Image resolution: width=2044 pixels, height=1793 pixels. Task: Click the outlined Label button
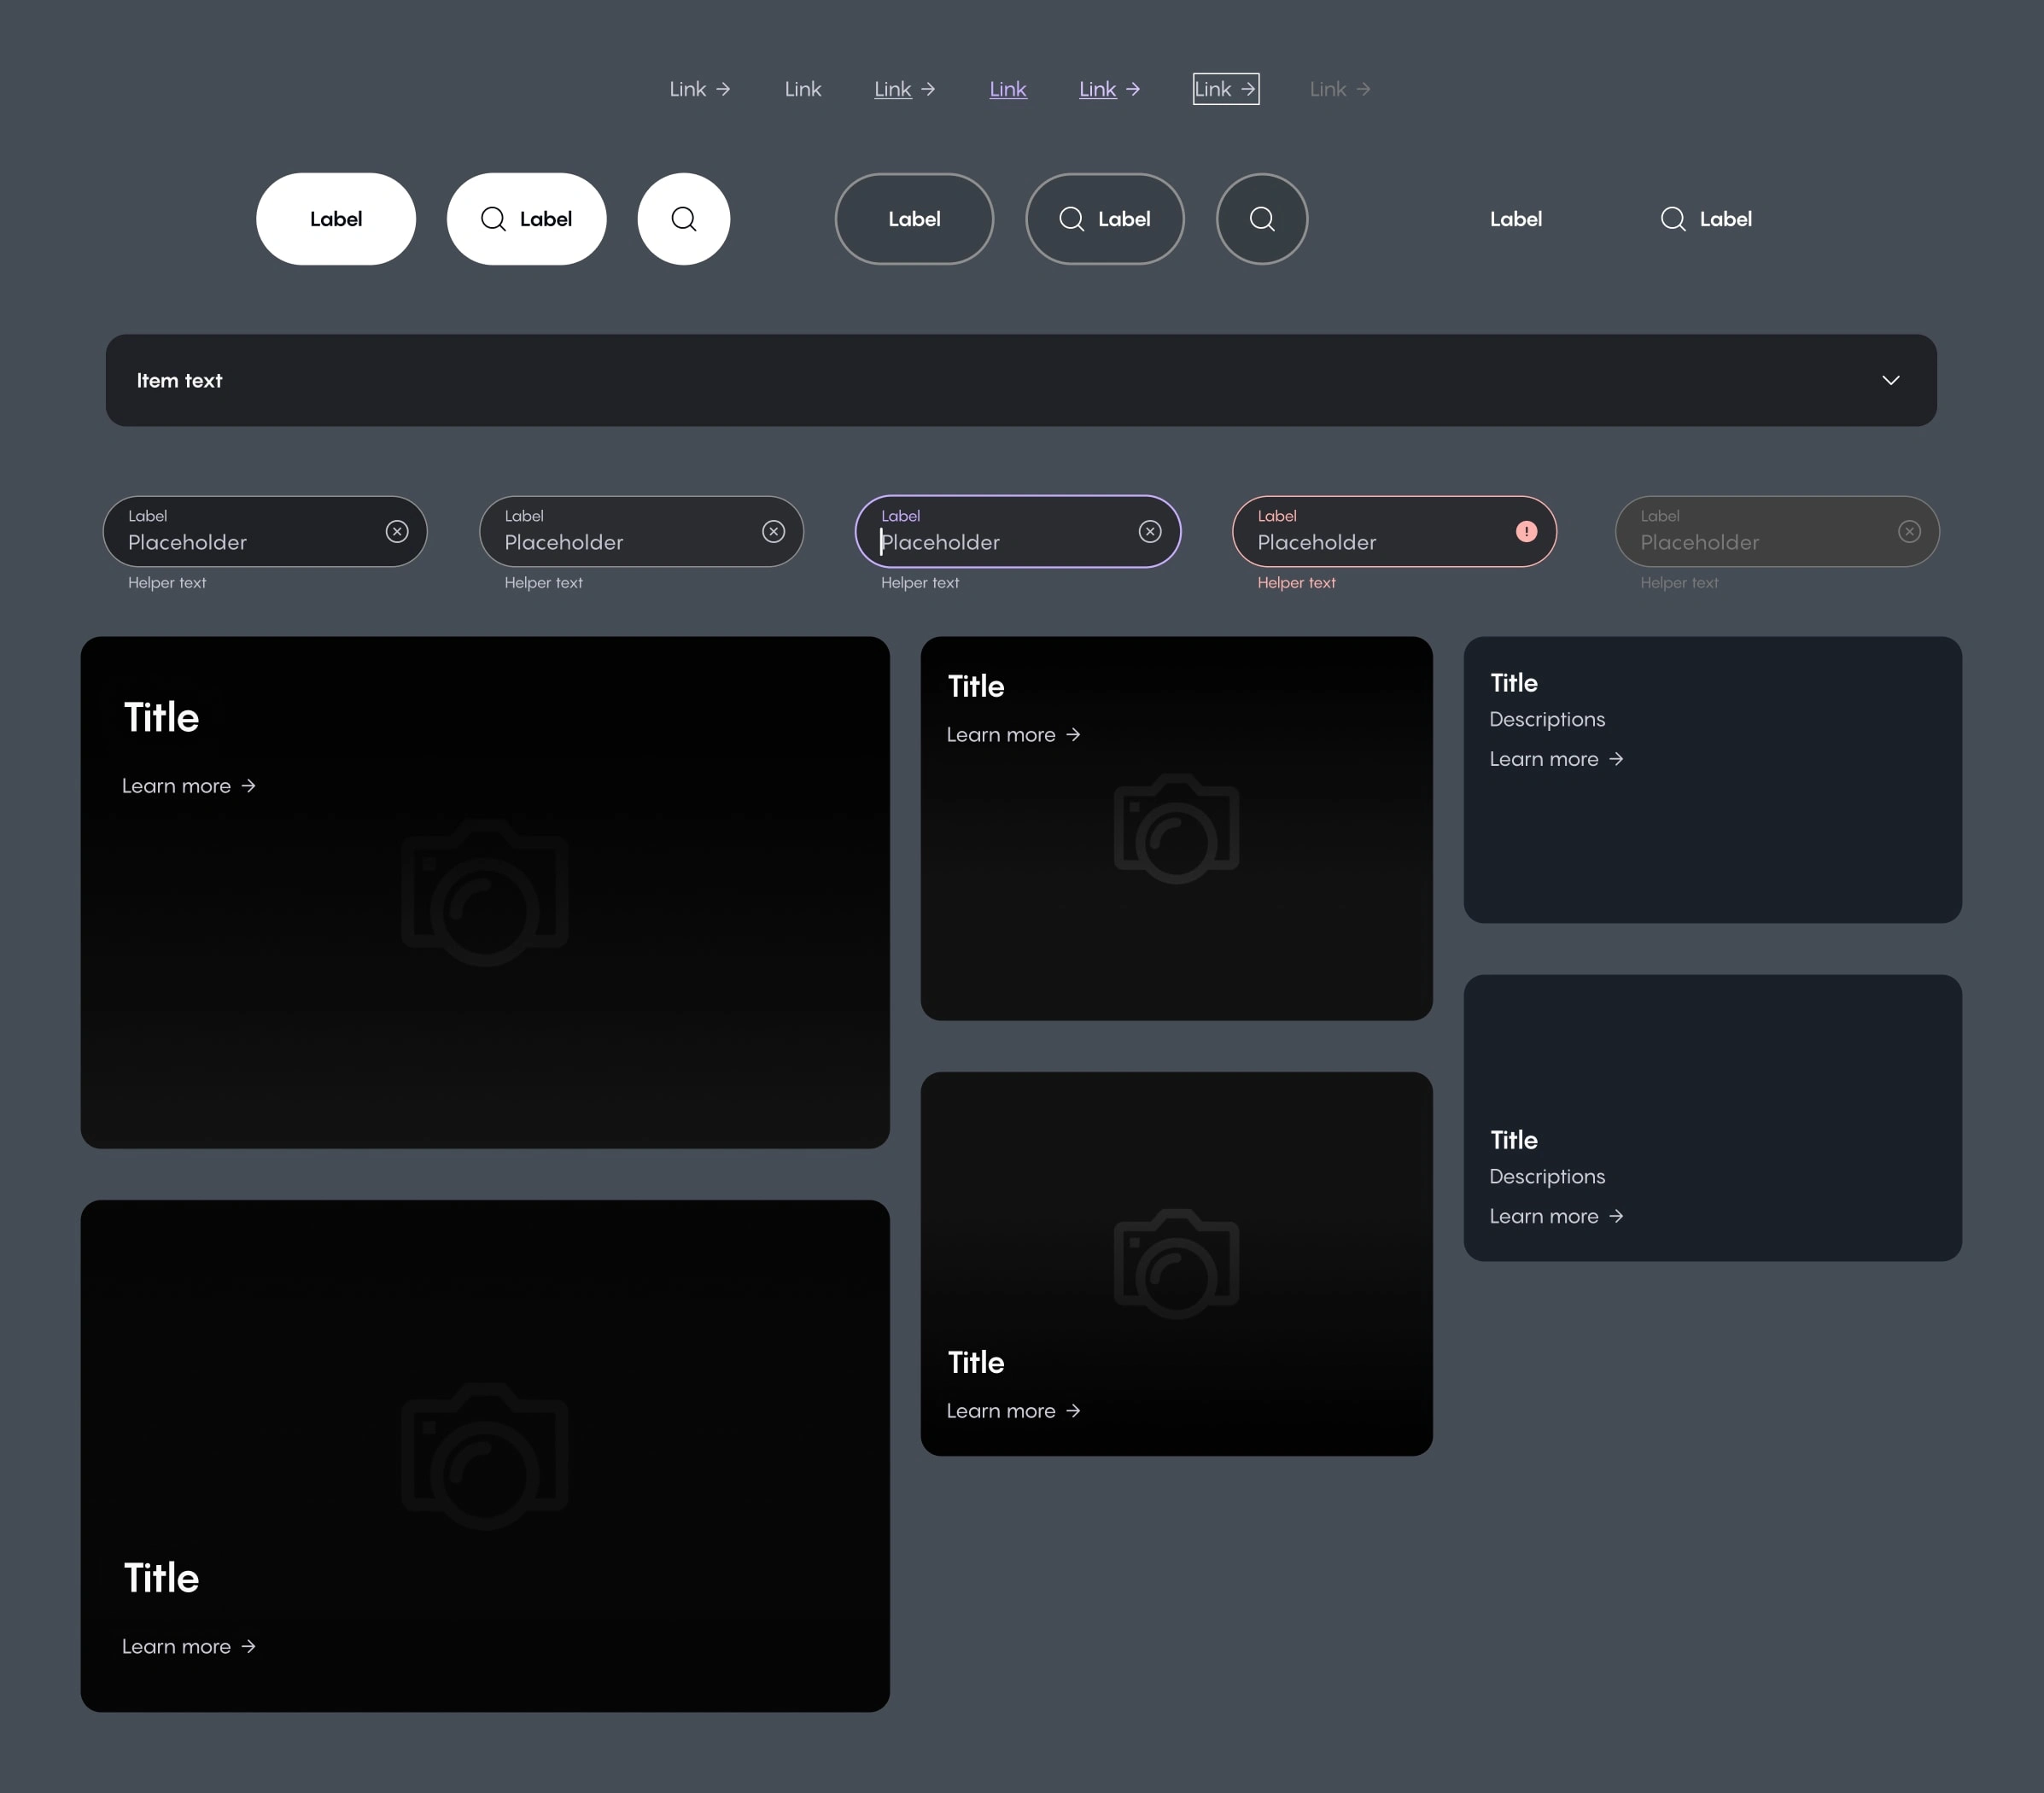[x=914, y=217]
